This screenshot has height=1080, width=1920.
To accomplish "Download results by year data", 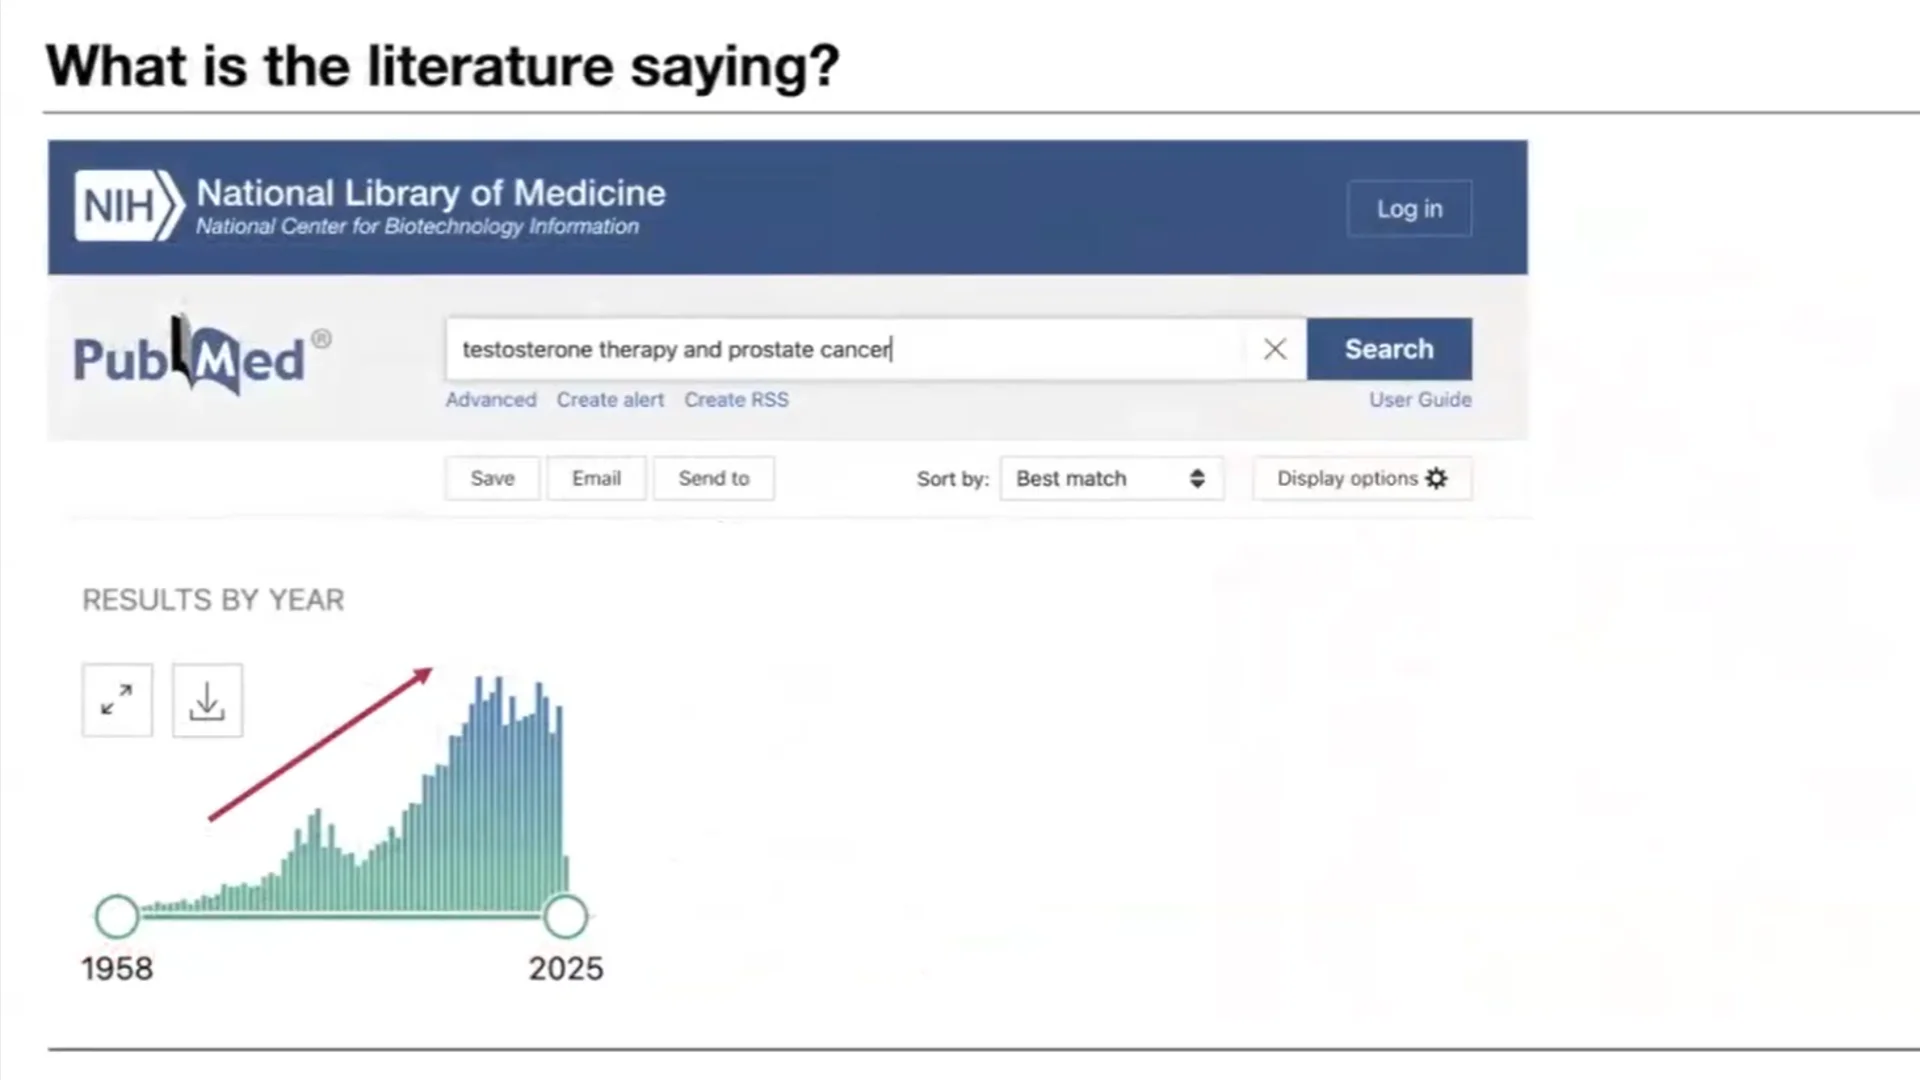I will coord(207,700).
